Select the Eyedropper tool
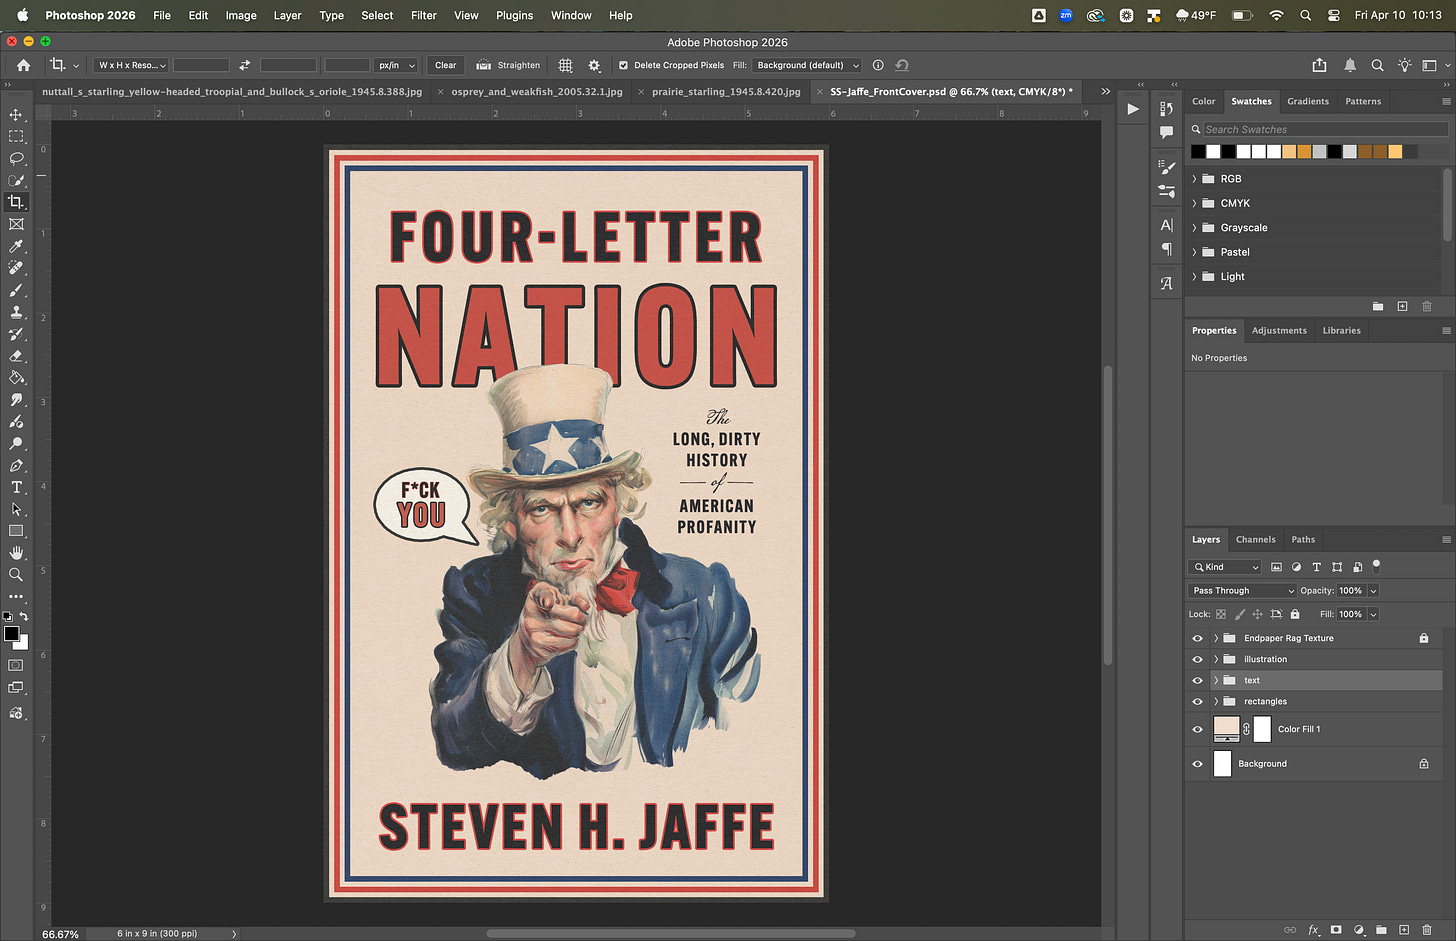The height and width of the screenshot is (941, 1456). 16,246
